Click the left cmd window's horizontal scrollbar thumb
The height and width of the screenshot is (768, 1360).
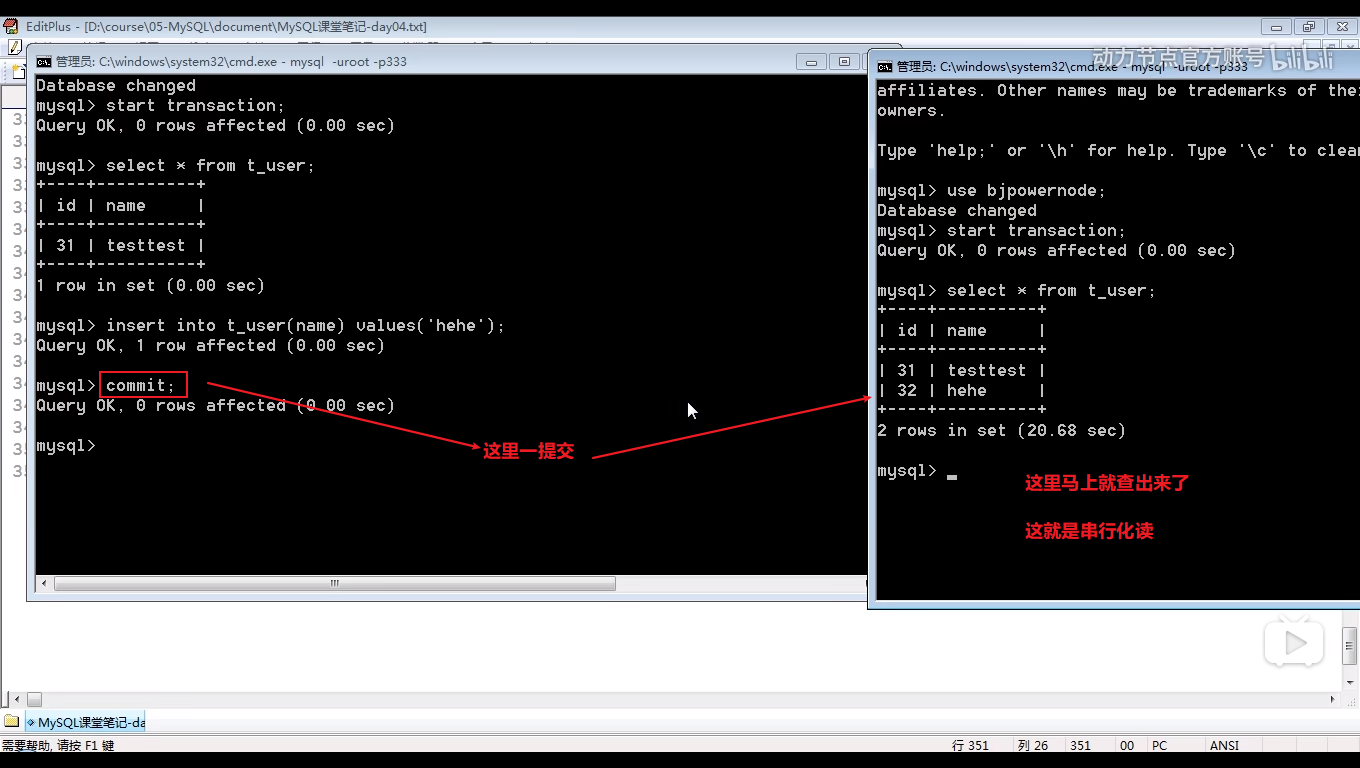[335, 584]
